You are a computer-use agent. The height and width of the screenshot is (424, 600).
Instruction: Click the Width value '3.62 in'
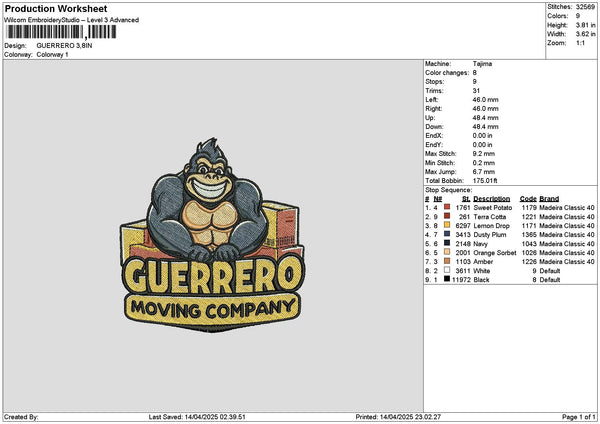coord(585,34)
